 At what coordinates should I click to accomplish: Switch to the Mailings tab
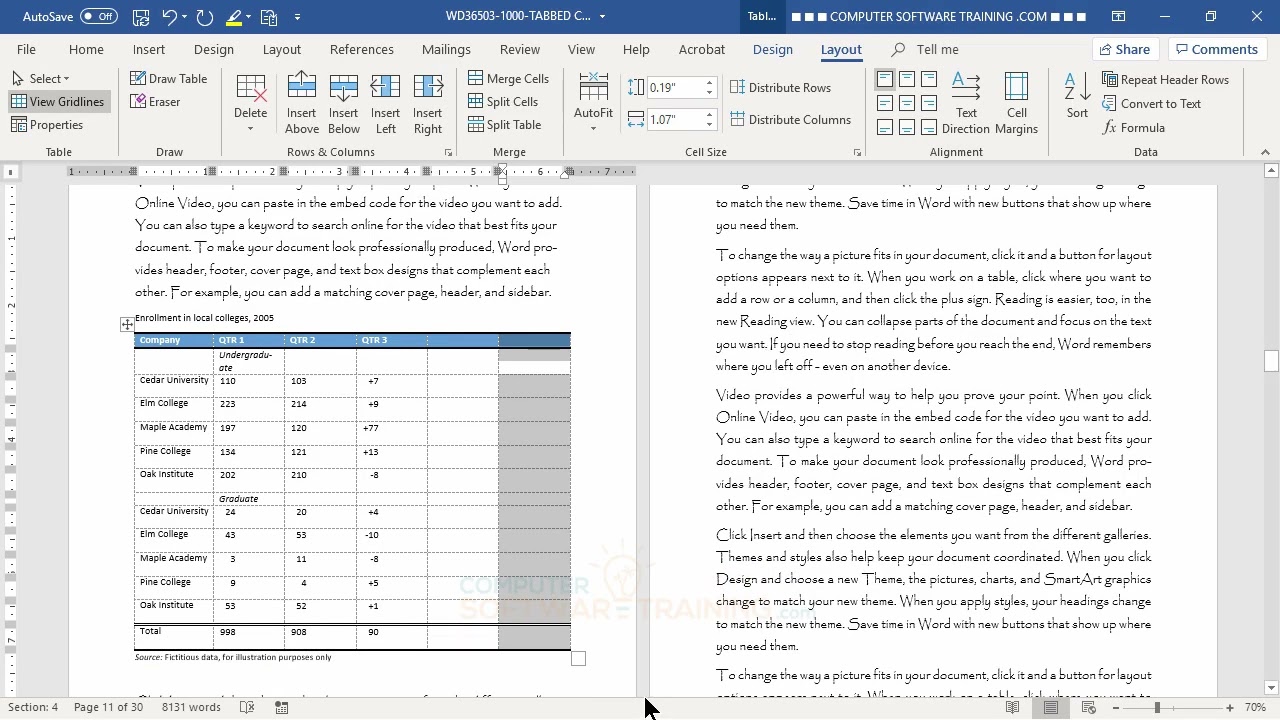446,49
